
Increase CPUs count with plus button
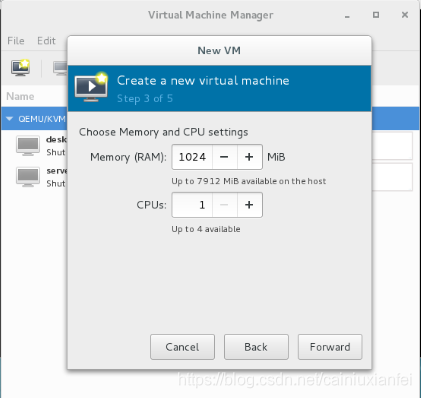[x=249, y=205]
